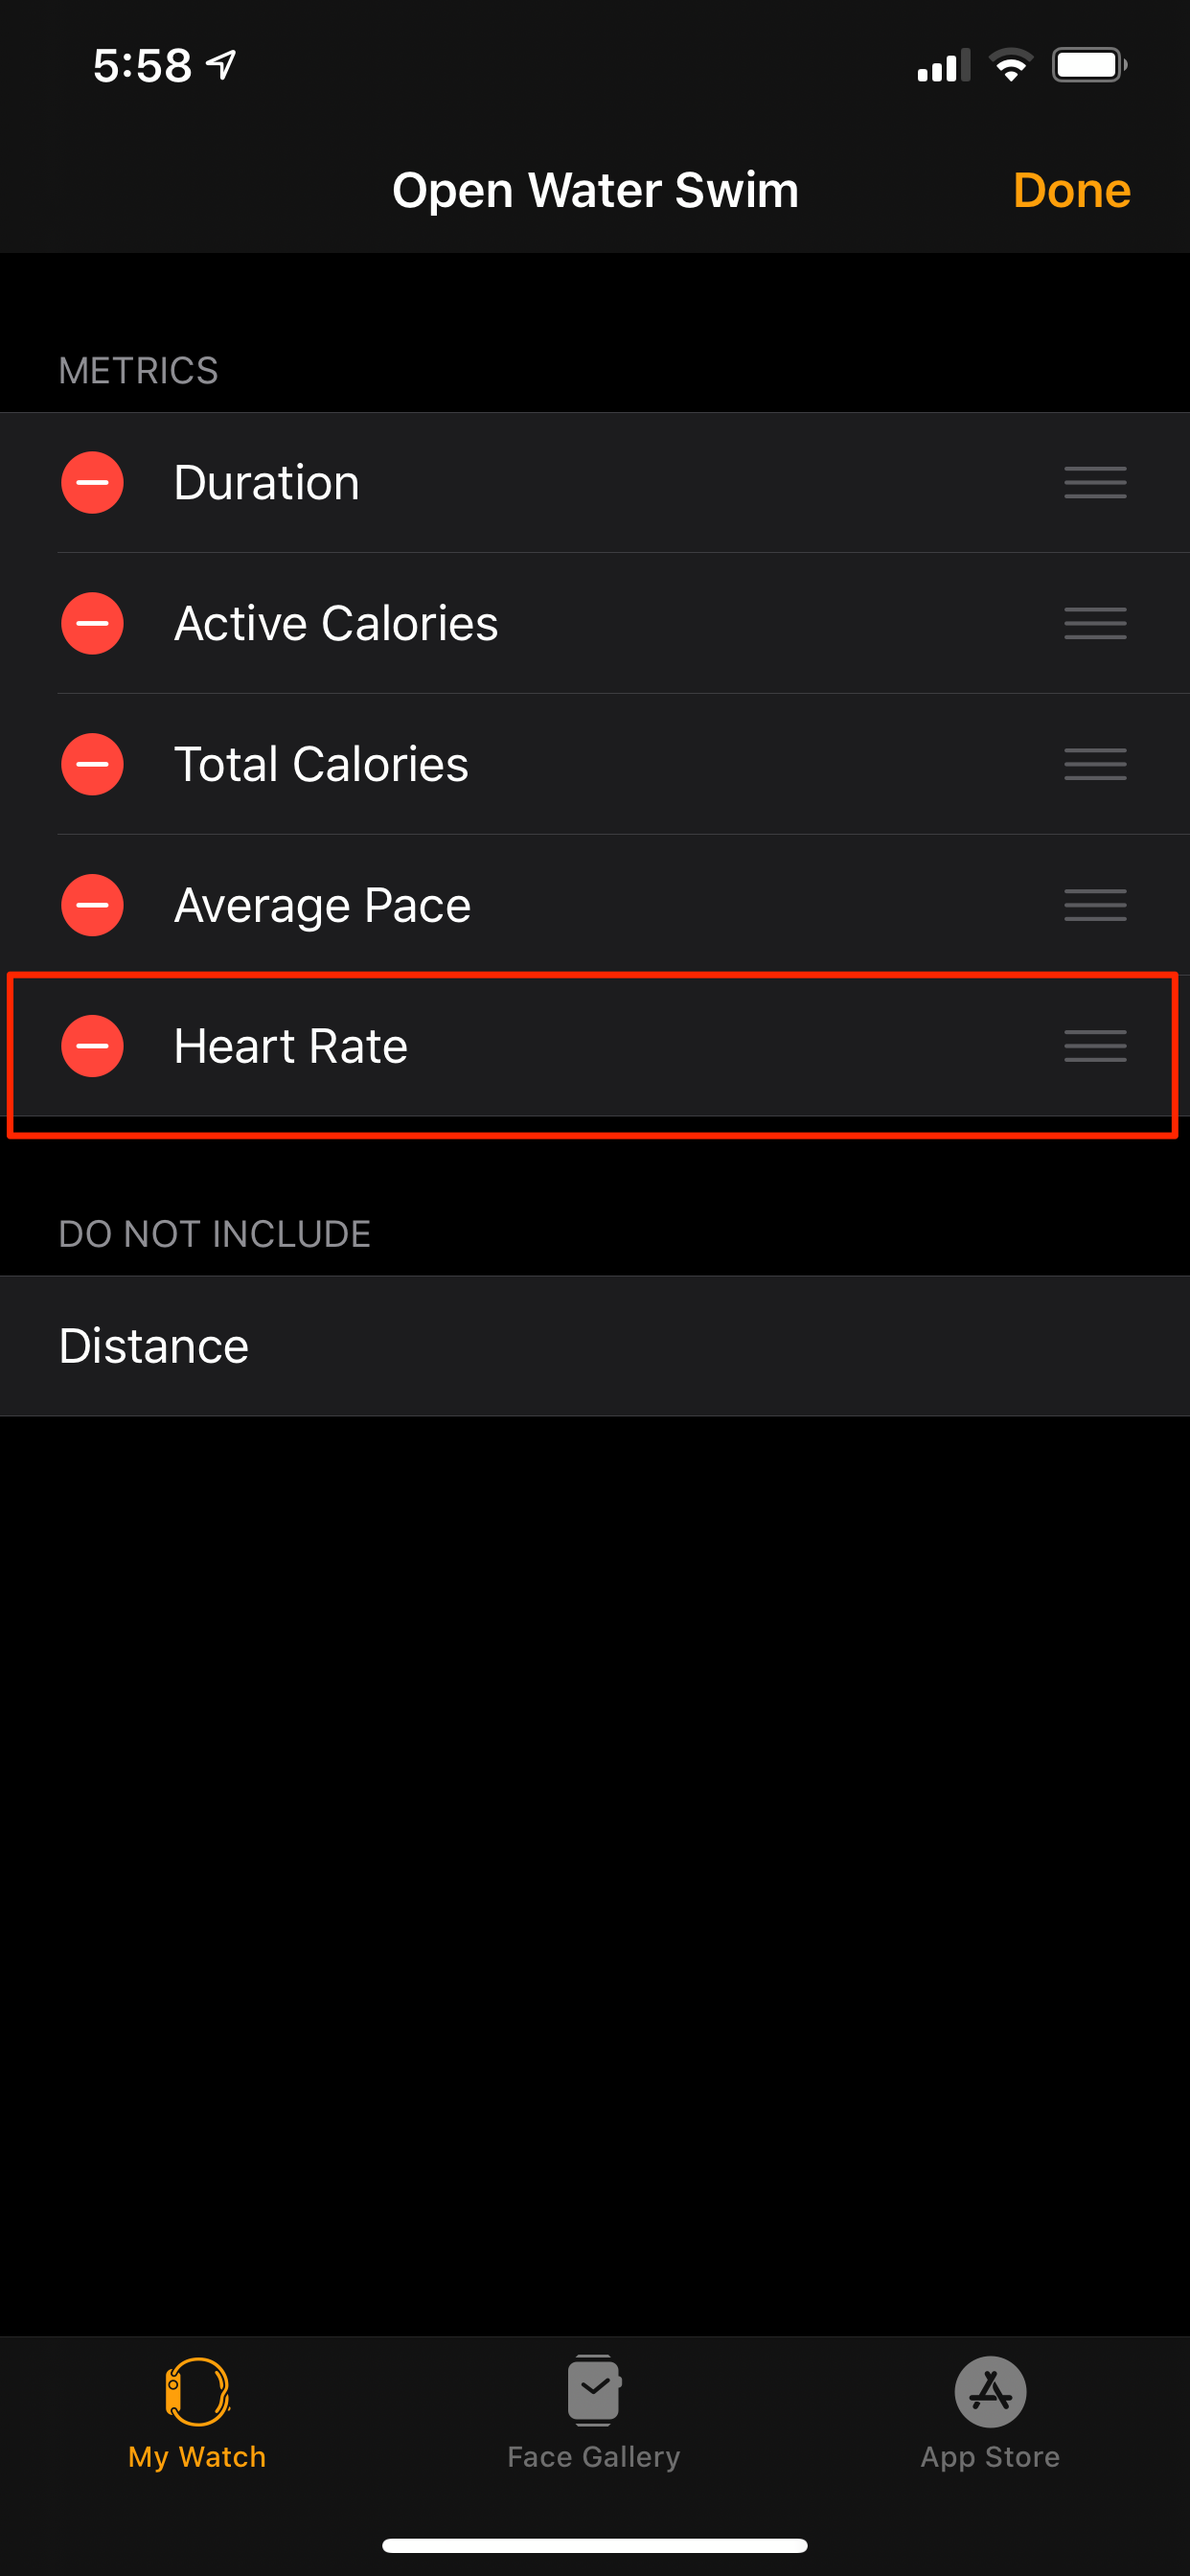The width and height of the screenshot is (1190, 2576).
Task: Tap Done to finish editing metrics
Action: pyautogui.click(x=1071, y=190)
